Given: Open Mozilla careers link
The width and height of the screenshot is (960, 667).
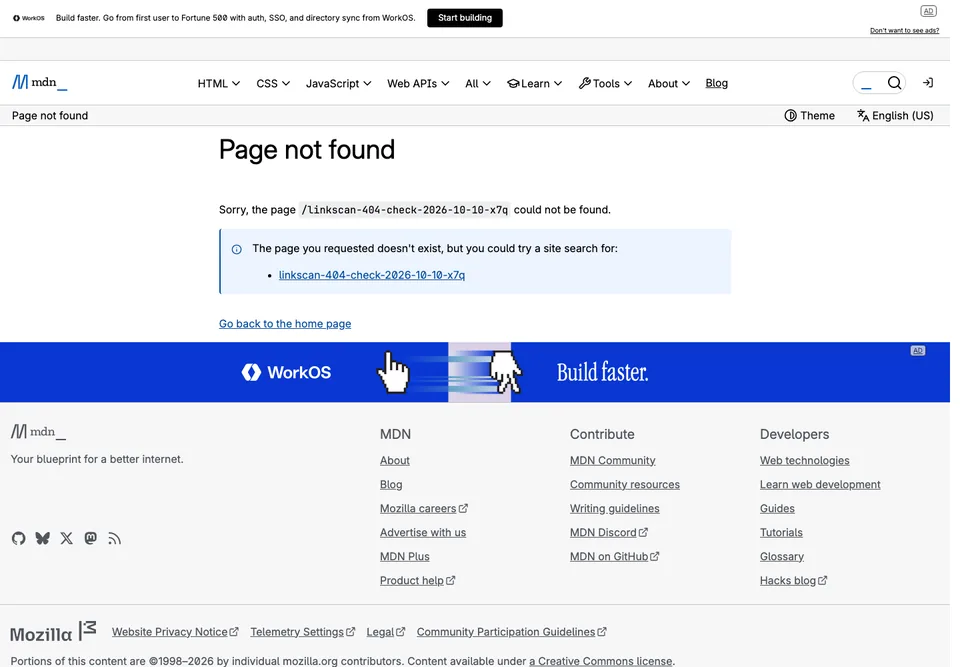Looking at the screenshot, I should click(x=424, y=508).
